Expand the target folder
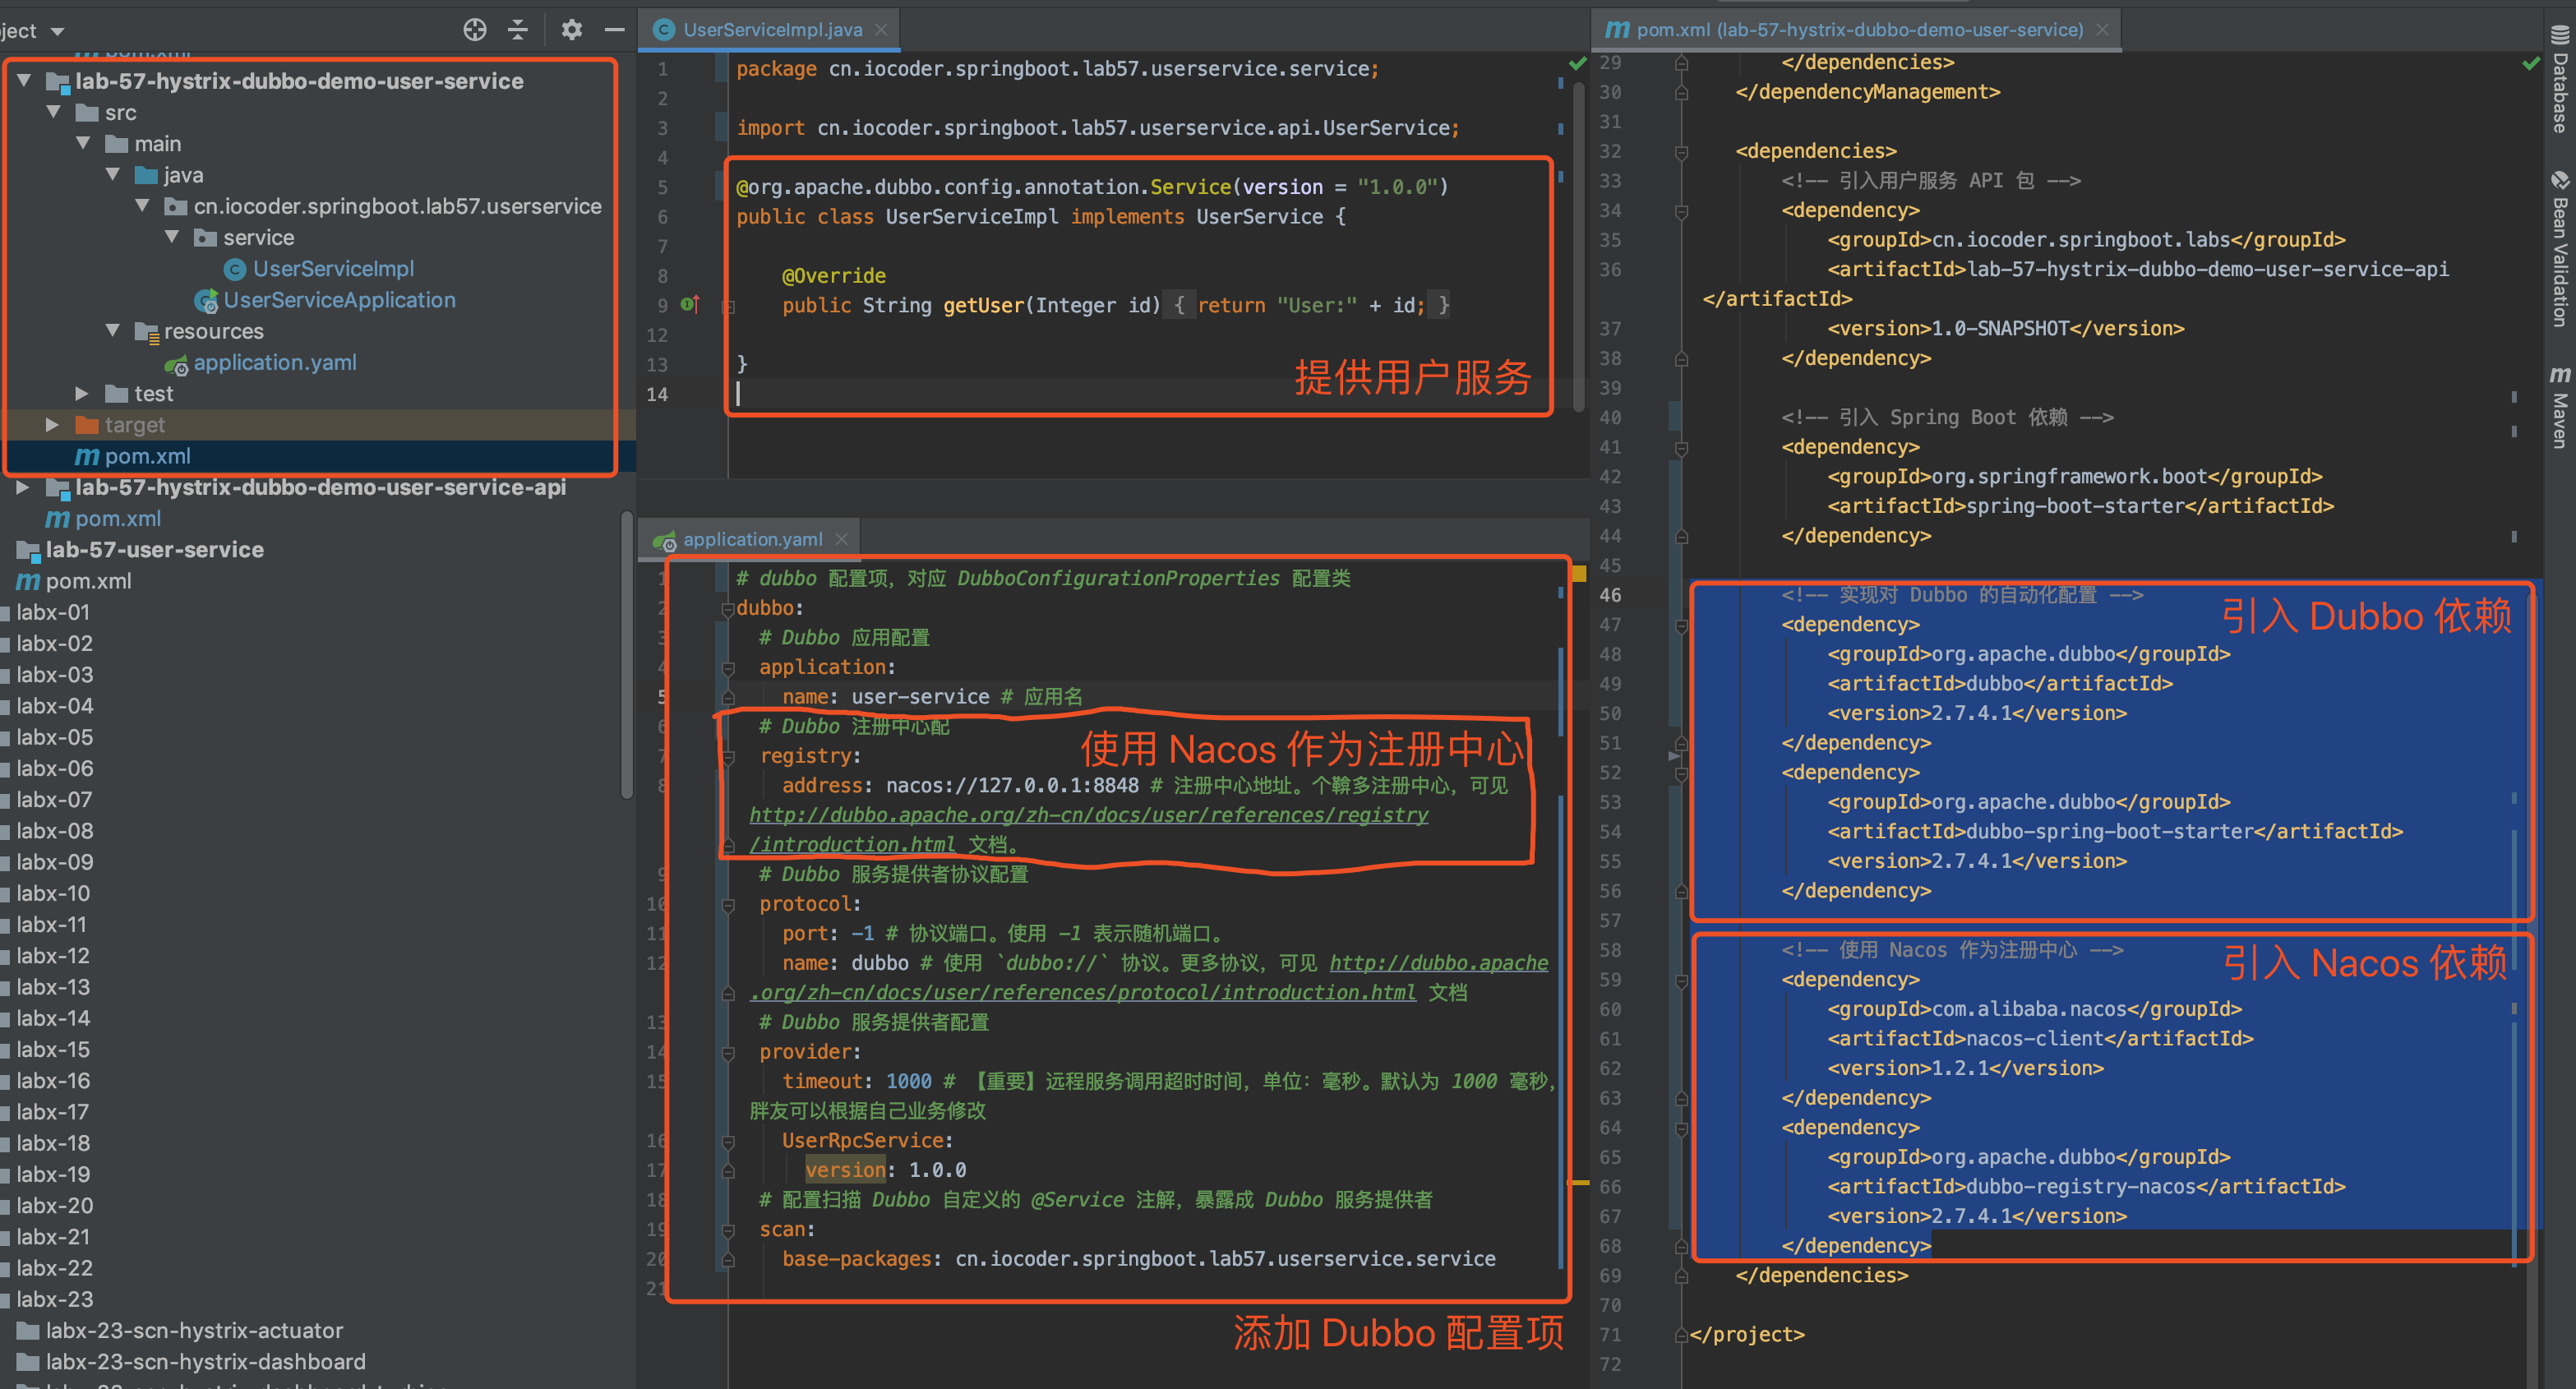 (52, 425)
